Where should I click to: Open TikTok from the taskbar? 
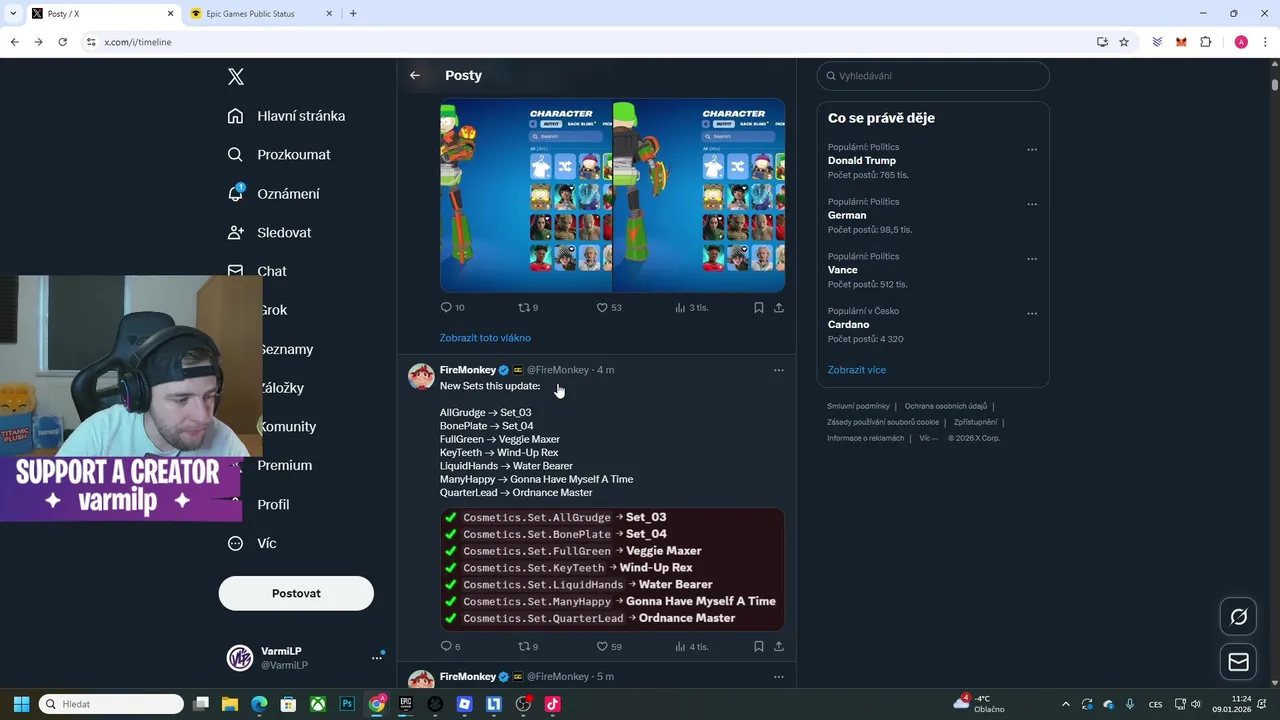point(552,704)
